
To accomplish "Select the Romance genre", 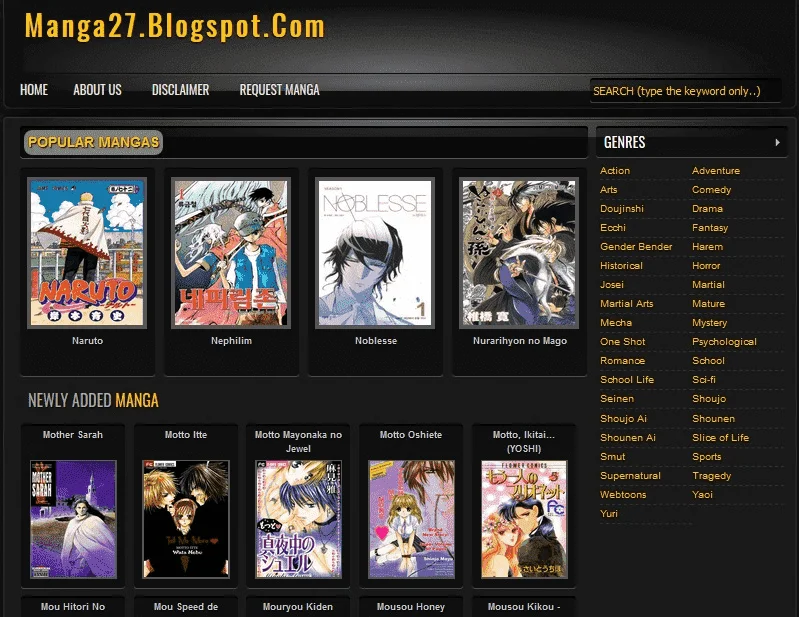I will click(622, 361).
